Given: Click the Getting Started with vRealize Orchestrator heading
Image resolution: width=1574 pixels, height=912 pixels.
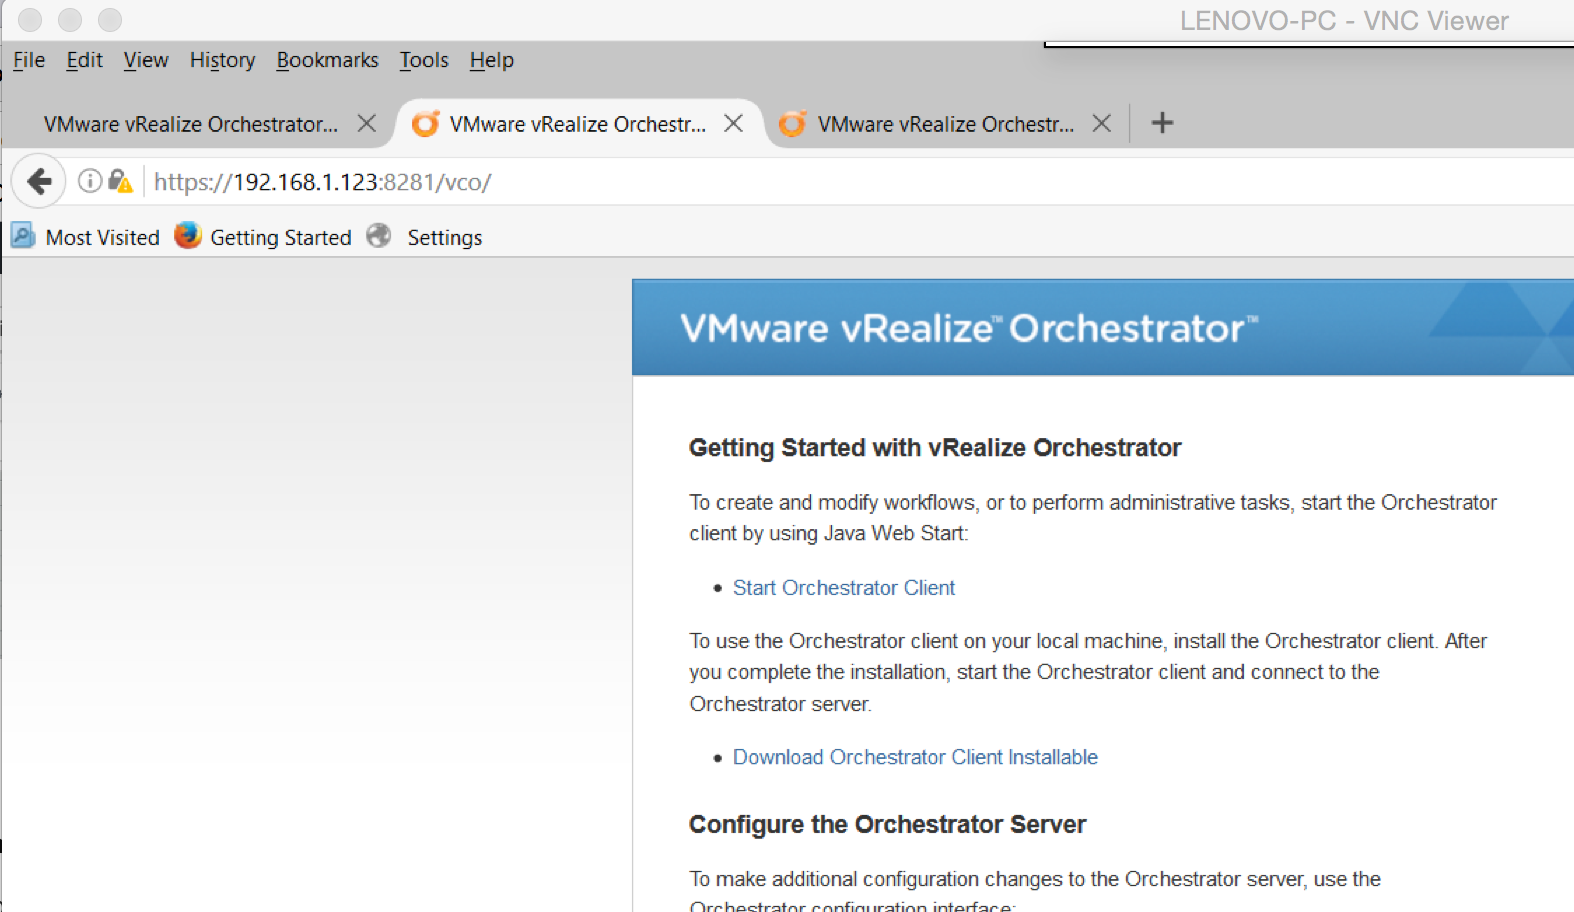Looking at the screenshot, I should [935, 448].
